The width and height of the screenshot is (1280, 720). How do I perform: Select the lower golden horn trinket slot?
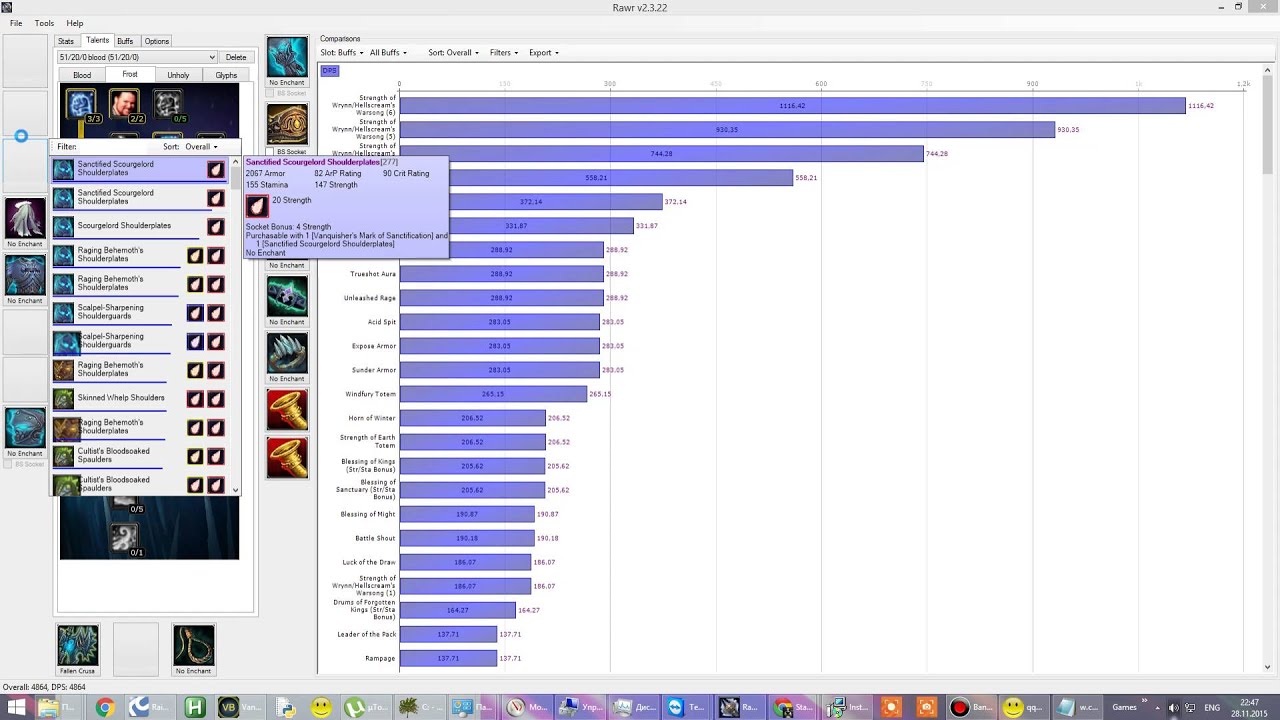pos(287,458)
